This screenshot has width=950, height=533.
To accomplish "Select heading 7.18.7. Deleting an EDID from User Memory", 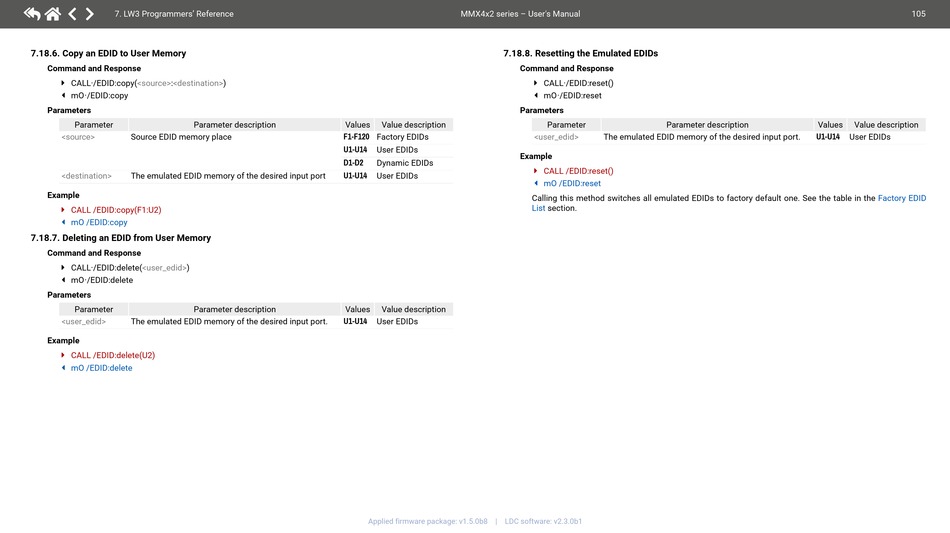I will [x=121, y=238].
